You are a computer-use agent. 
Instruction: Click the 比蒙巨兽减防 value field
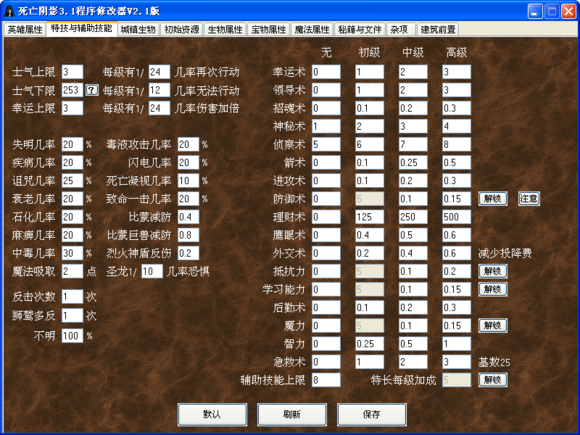pos(188,235)
